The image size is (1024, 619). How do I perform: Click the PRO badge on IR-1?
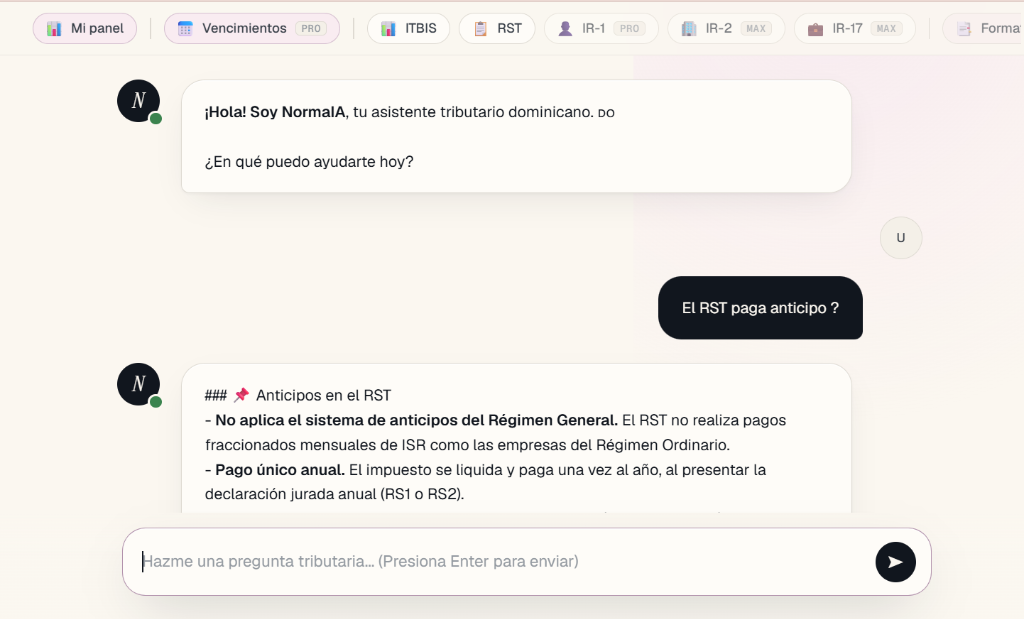click(x=630, y=29)
